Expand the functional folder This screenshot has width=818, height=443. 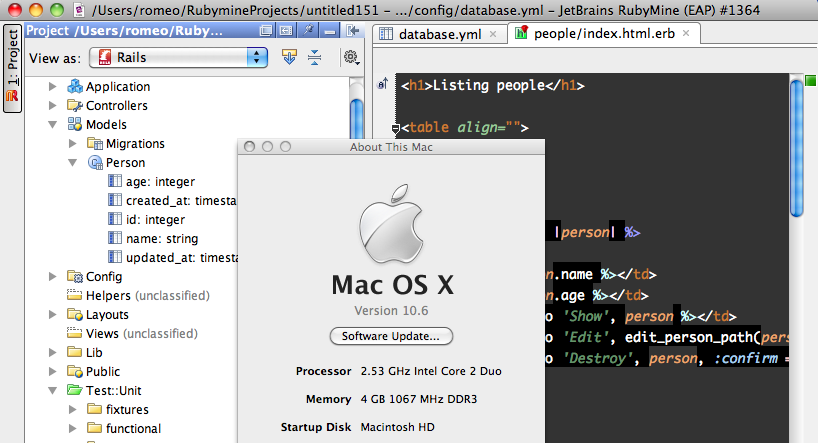coord(73,428)
